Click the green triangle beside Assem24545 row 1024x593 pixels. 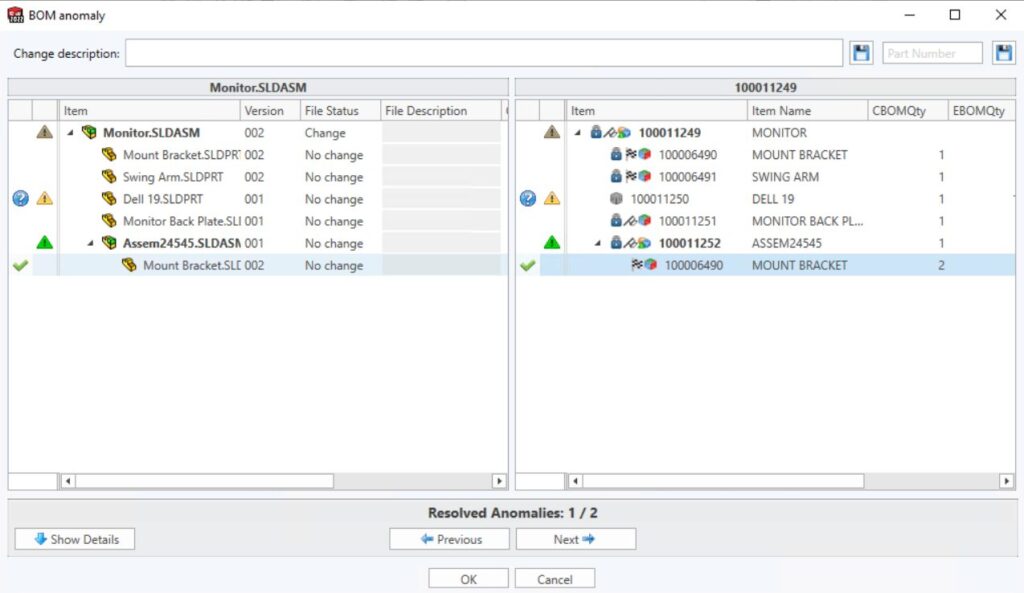[45, 242]
